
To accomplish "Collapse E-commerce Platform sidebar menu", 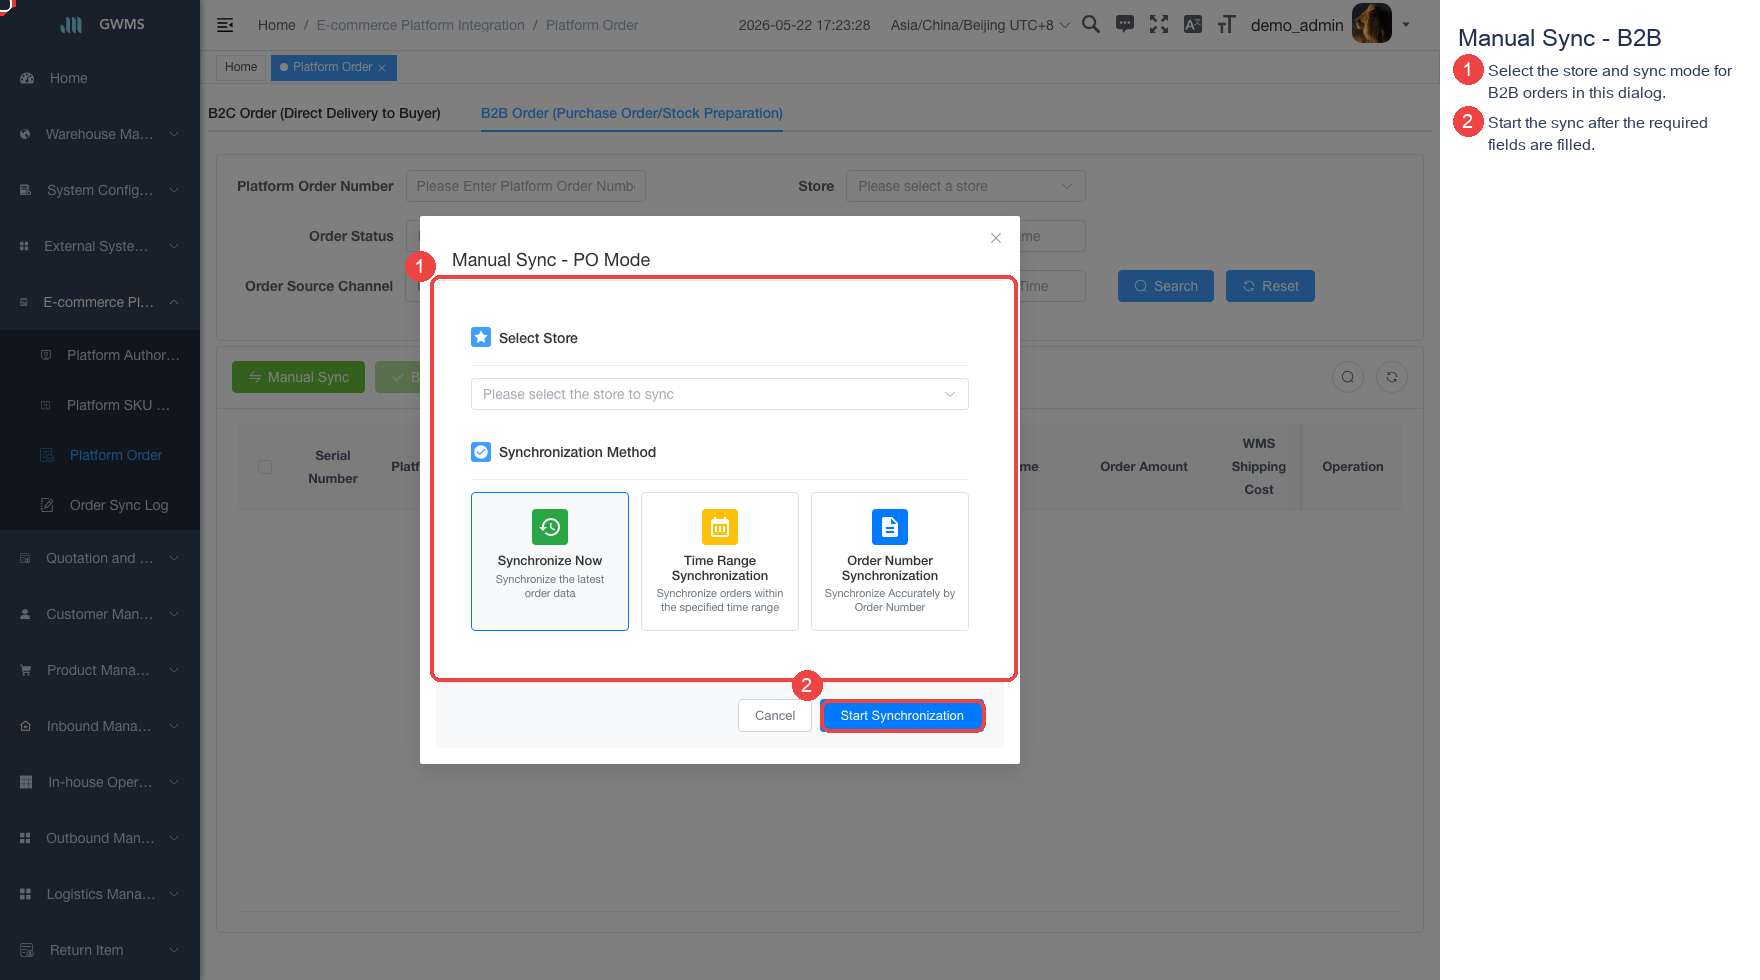I will [x=100, y=302].
